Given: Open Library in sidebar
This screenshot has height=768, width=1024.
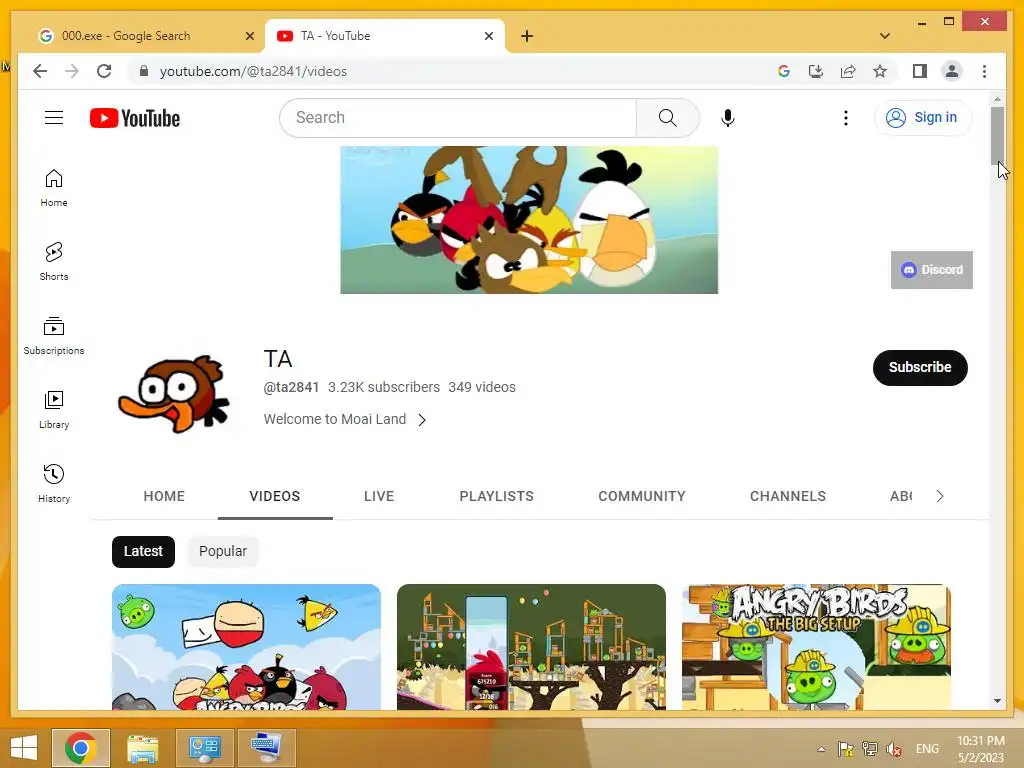Looking at the screenshot, I should [x=54, y=409].
